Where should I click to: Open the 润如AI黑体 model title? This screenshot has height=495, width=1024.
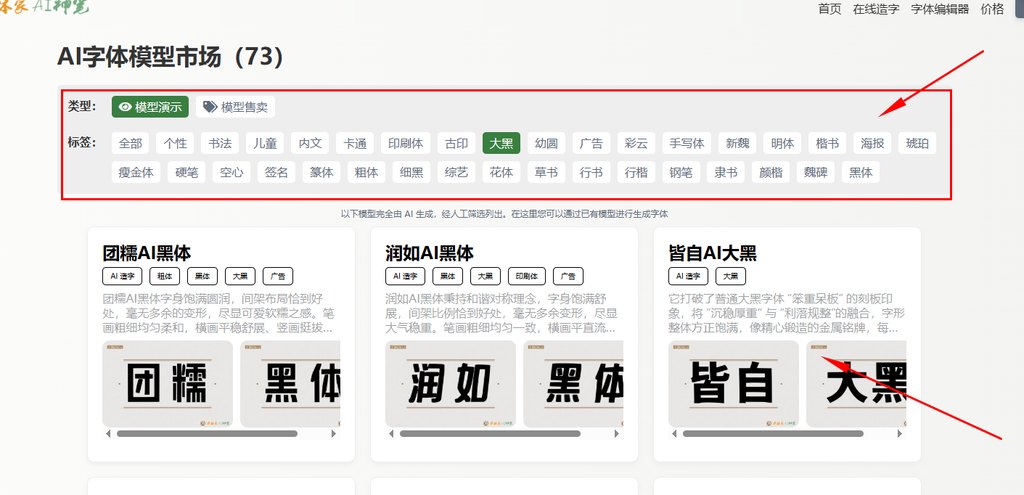[x=430, y=253]
